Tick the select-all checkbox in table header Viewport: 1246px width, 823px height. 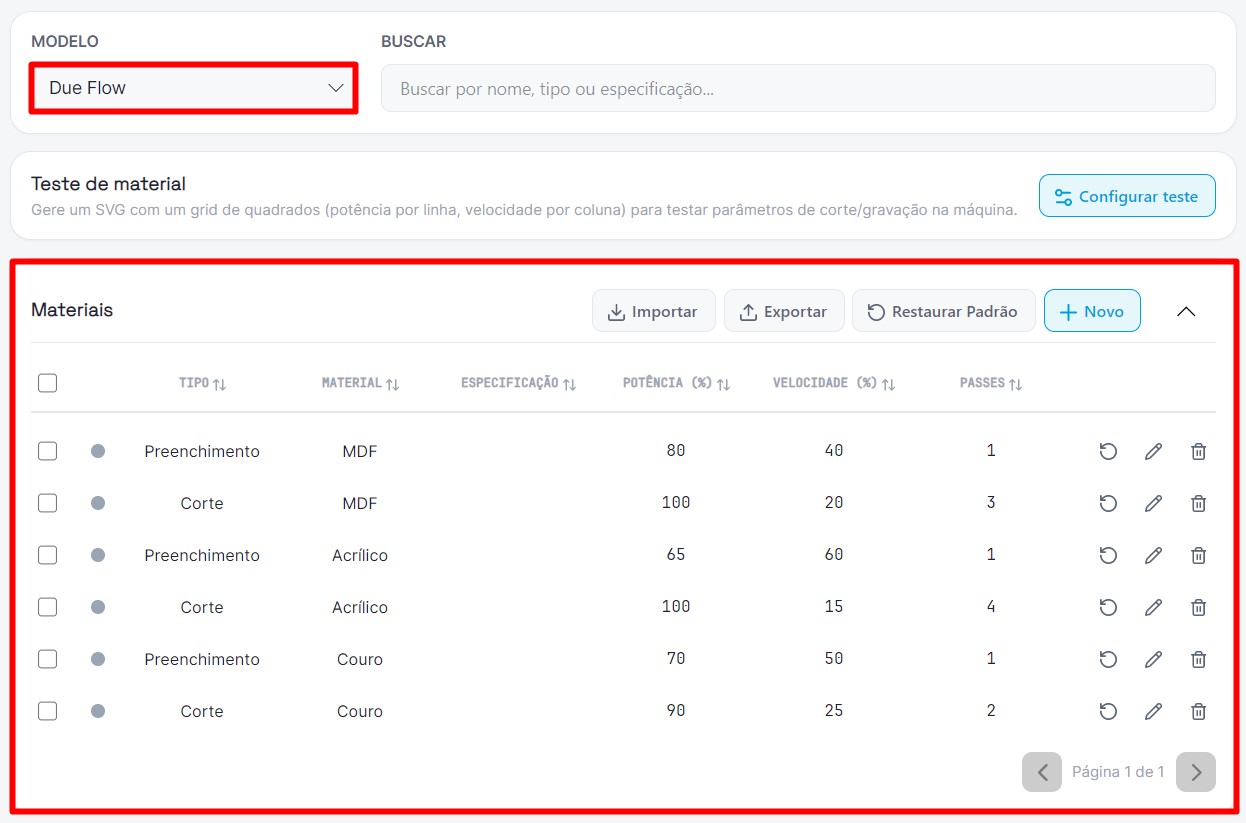pyautogui.click(x=47, y=383)
